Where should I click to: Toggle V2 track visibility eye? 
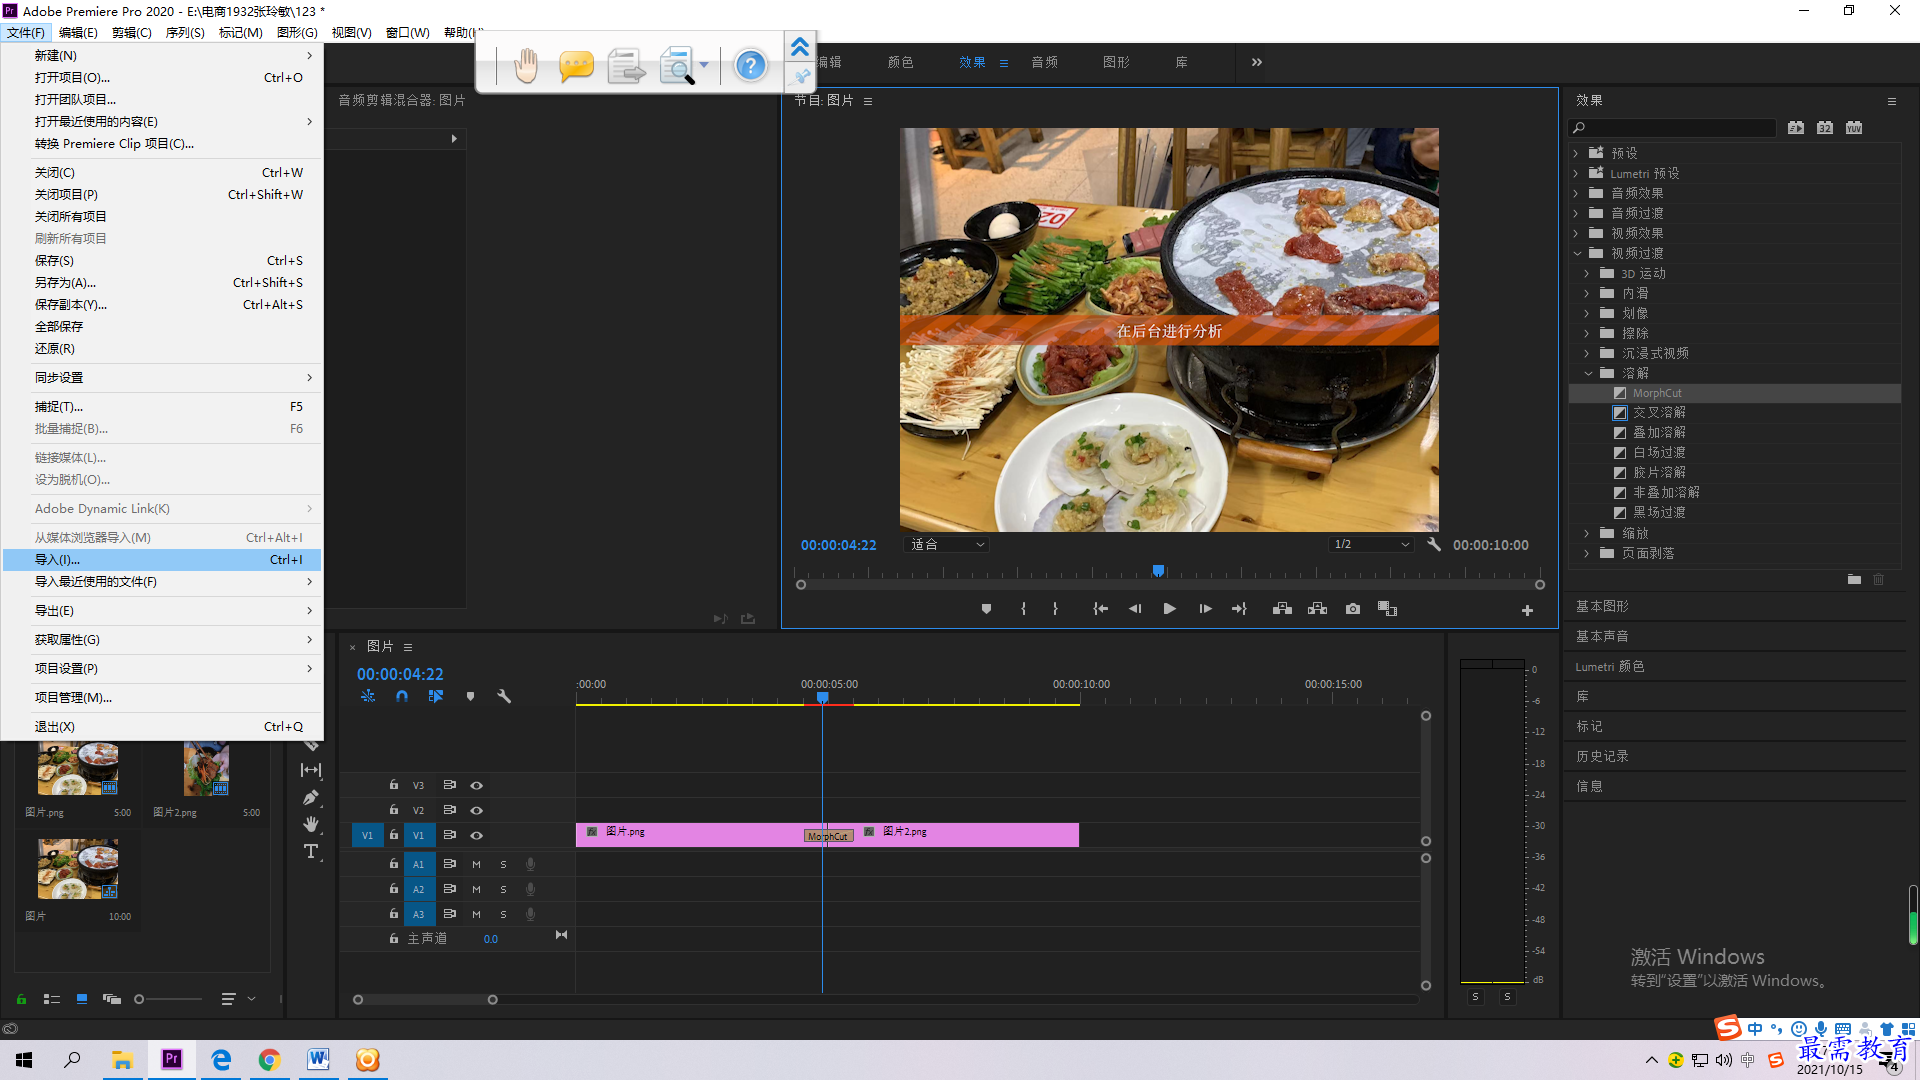477,811
